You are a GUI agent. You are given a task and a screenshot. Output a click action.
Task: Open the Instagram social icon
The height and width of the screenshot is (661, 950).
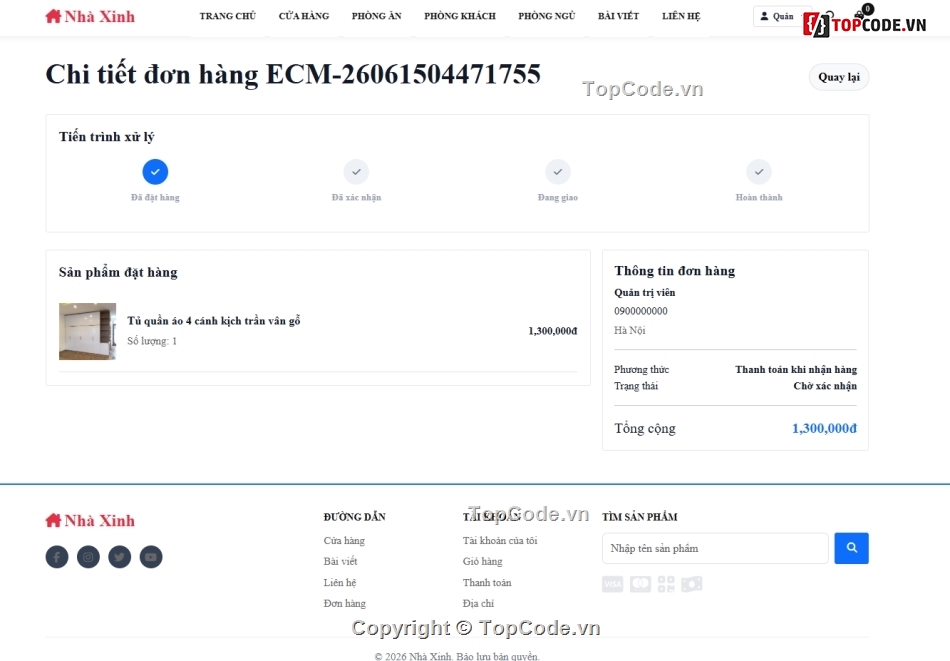pos(88,557)
